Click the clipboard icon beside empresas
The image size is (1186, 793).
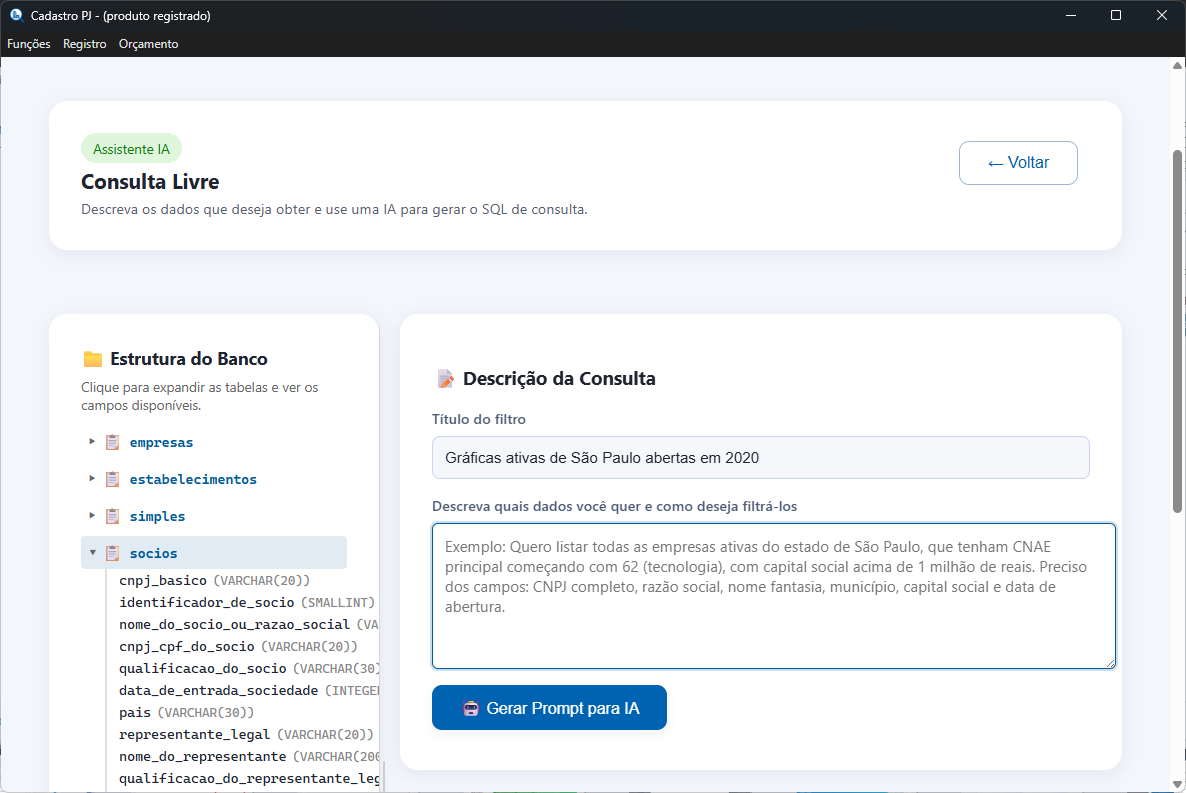click(x=112, y=442)
